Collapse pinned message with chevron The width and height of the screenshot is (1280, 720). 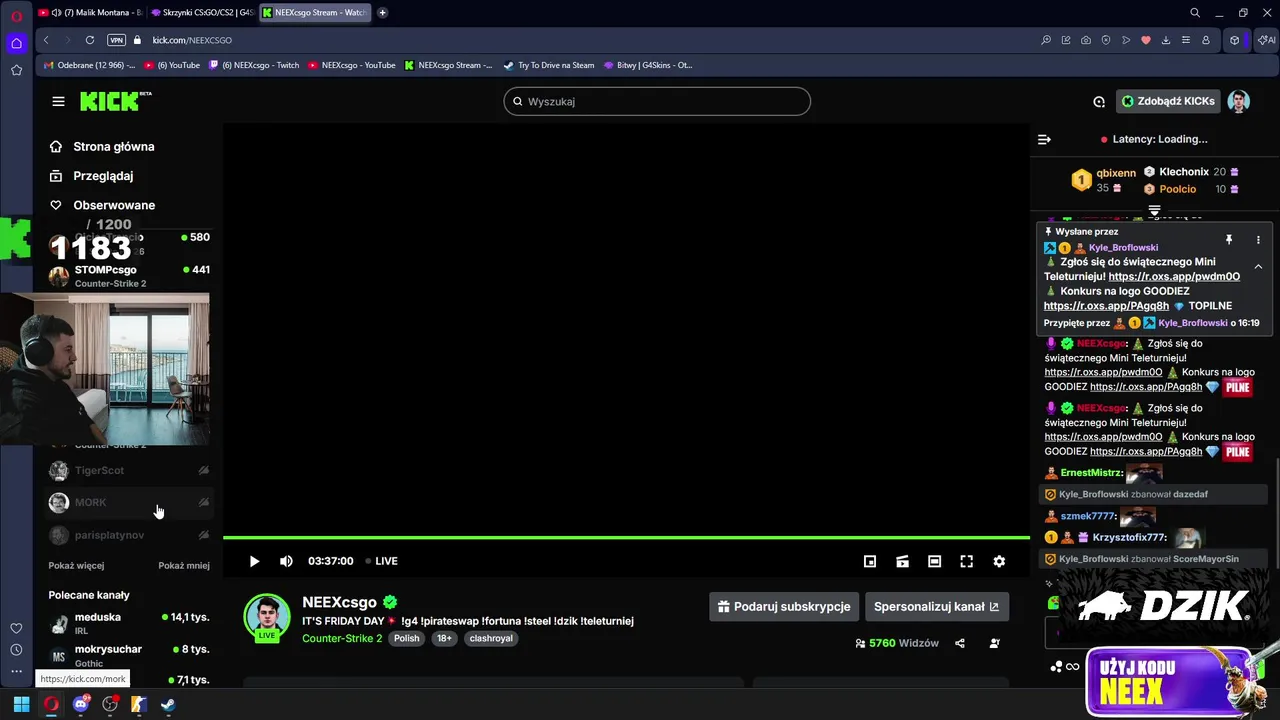click(1258, 267)
